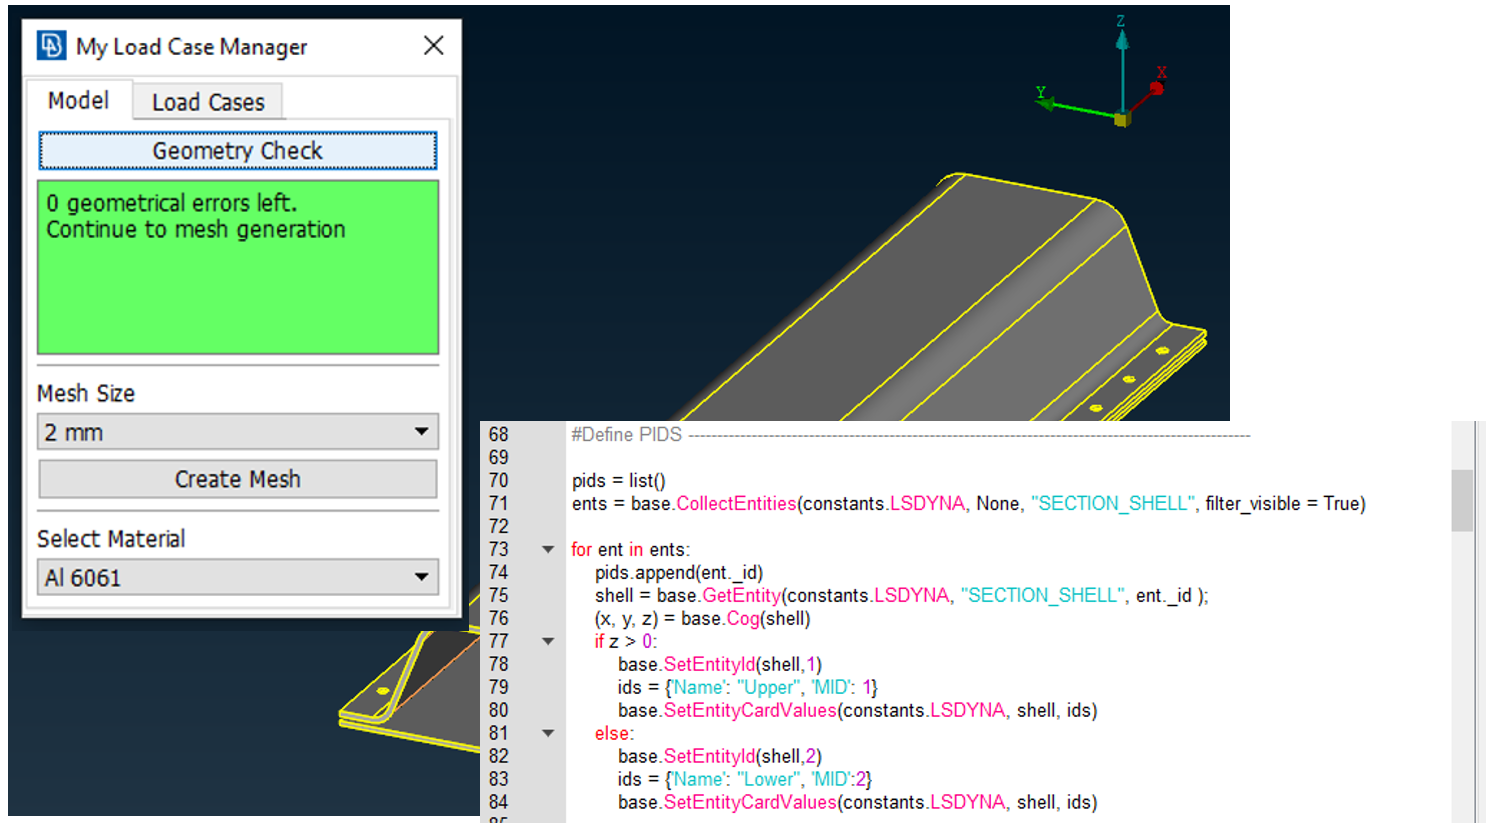The height and width of the screenshot is (829, 1492).
Task: Collapse the else block at line 81
Action: 548,734
